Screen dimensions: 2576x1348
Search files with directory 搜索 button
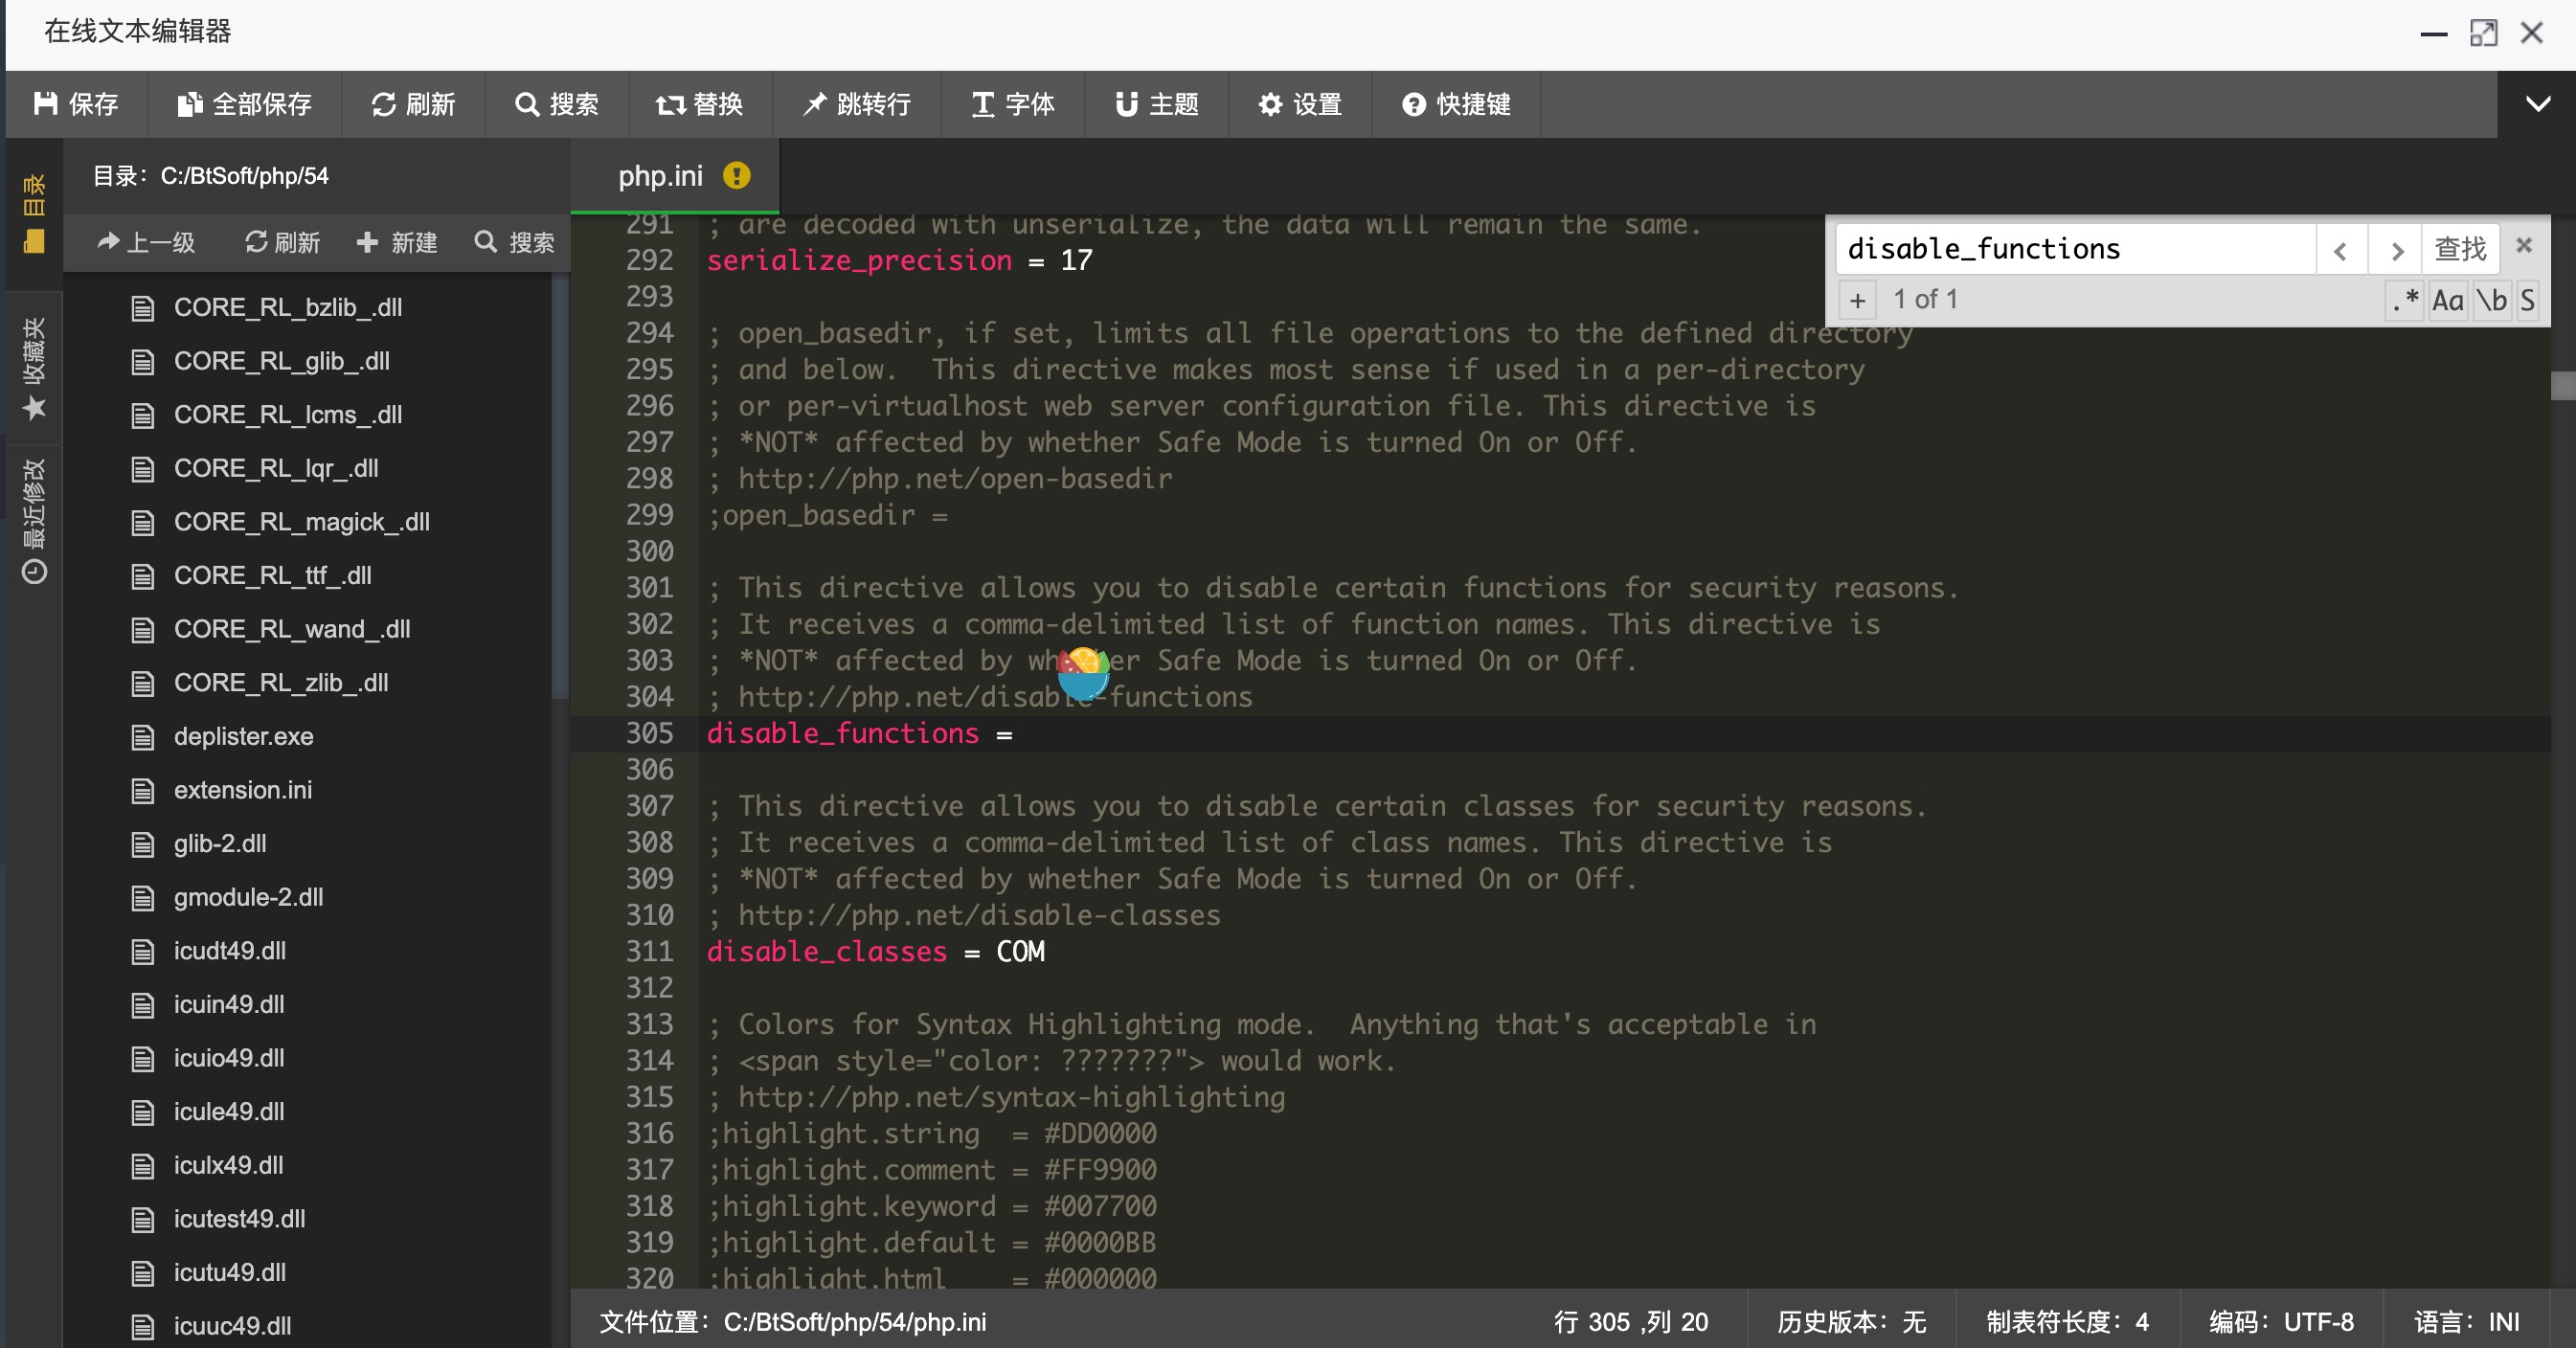point(514,242)
